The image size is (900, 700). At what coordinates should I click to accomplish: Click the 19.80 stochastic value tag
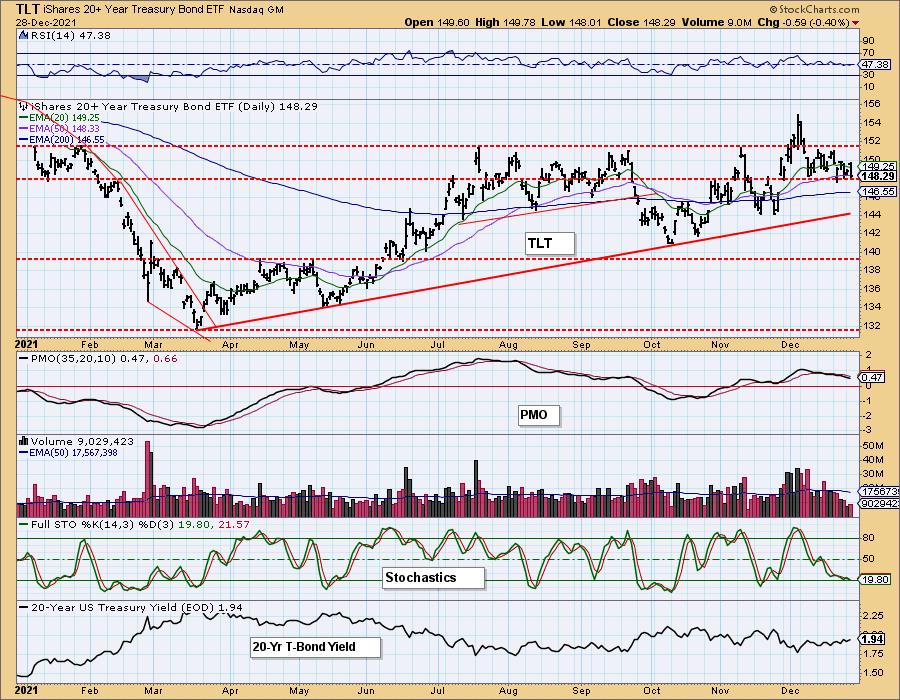(x=875, y=580)
